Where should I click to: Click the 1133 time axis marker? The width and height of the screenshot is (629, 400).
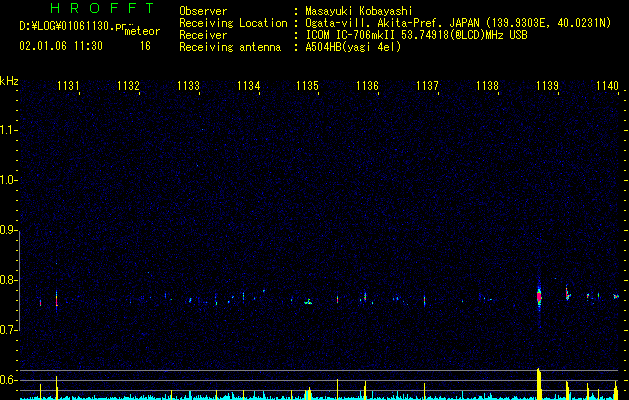coord(188,85)
